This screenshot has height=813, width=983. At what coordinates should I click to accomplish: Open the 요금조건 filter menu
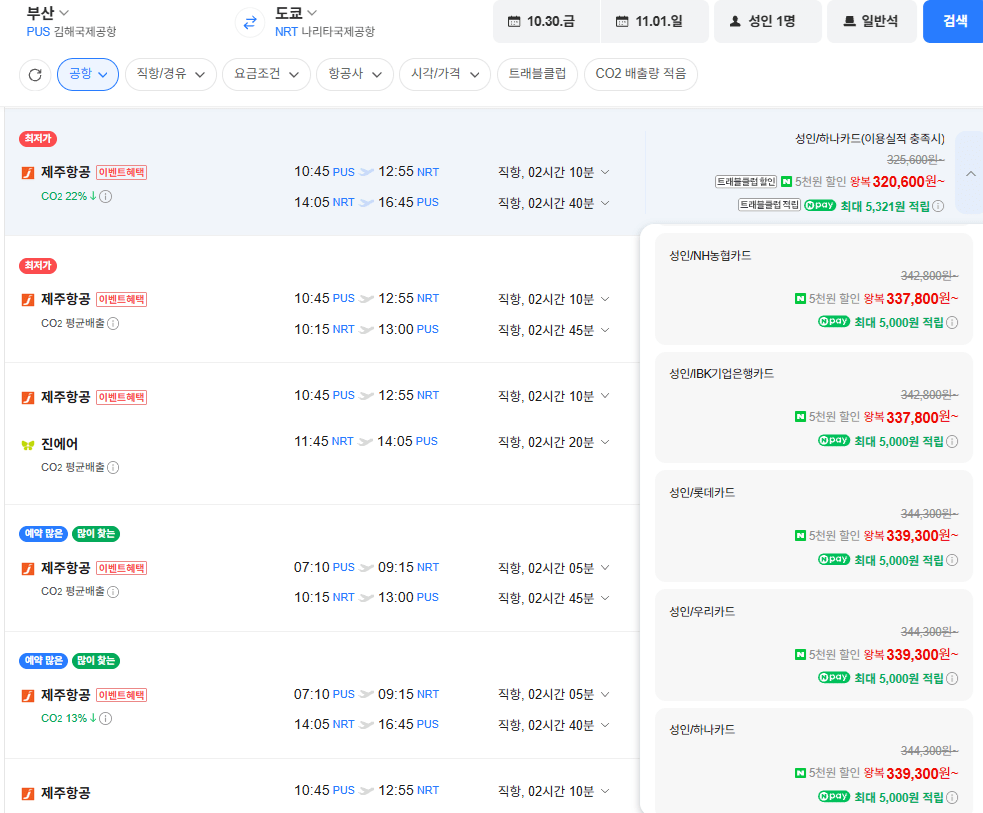point(266,74)
